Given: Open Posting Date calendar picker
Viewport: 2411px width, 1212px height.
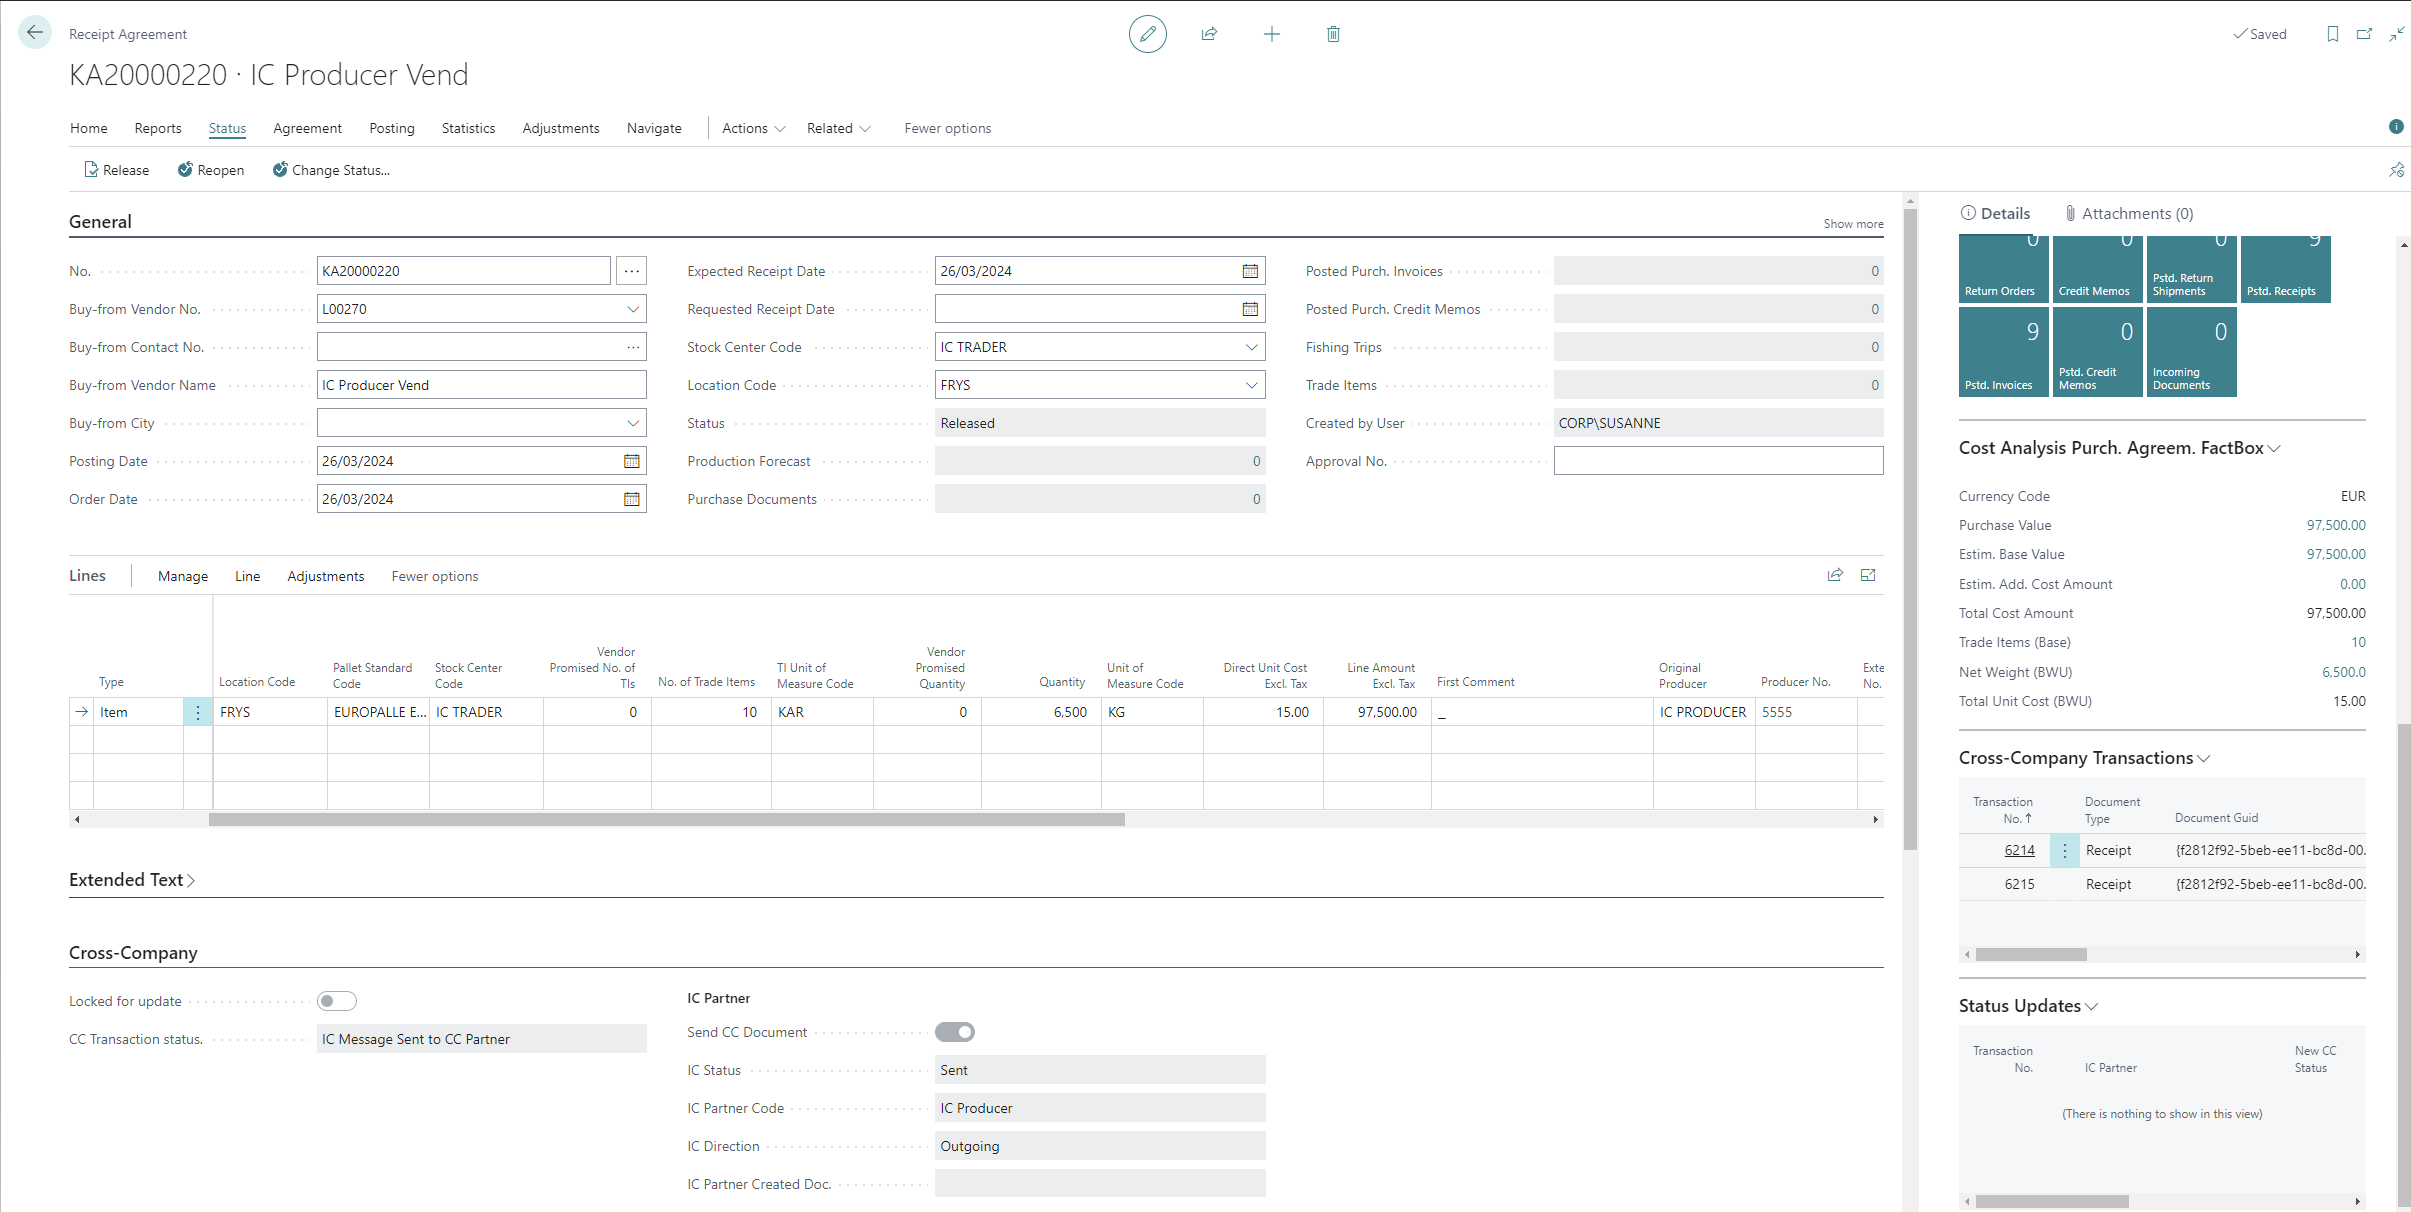Looking at the screenshot, I should [x=632, y=461].
